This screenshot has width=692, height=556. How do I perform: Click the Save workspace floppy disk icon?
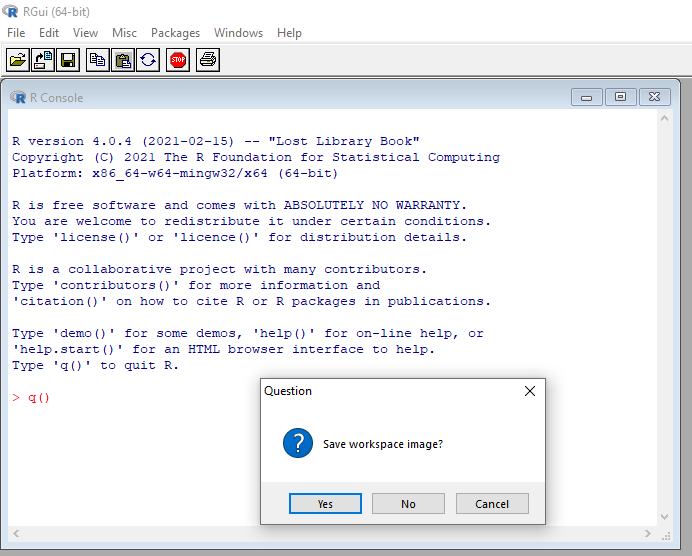coord(68,60)
